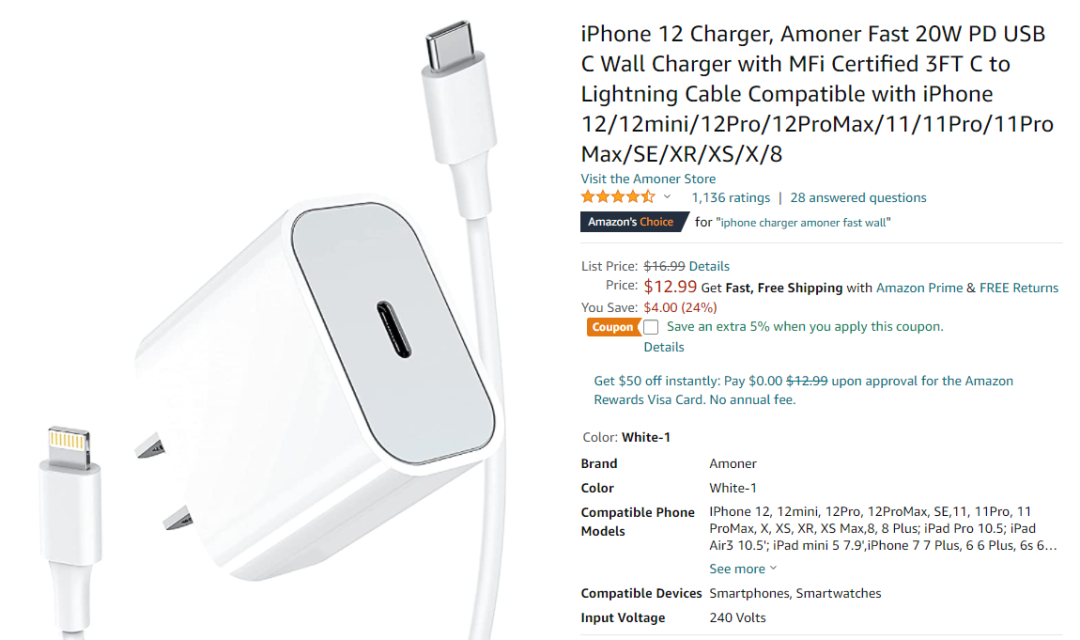Open the FREE Returns link

click(1018, 288)
